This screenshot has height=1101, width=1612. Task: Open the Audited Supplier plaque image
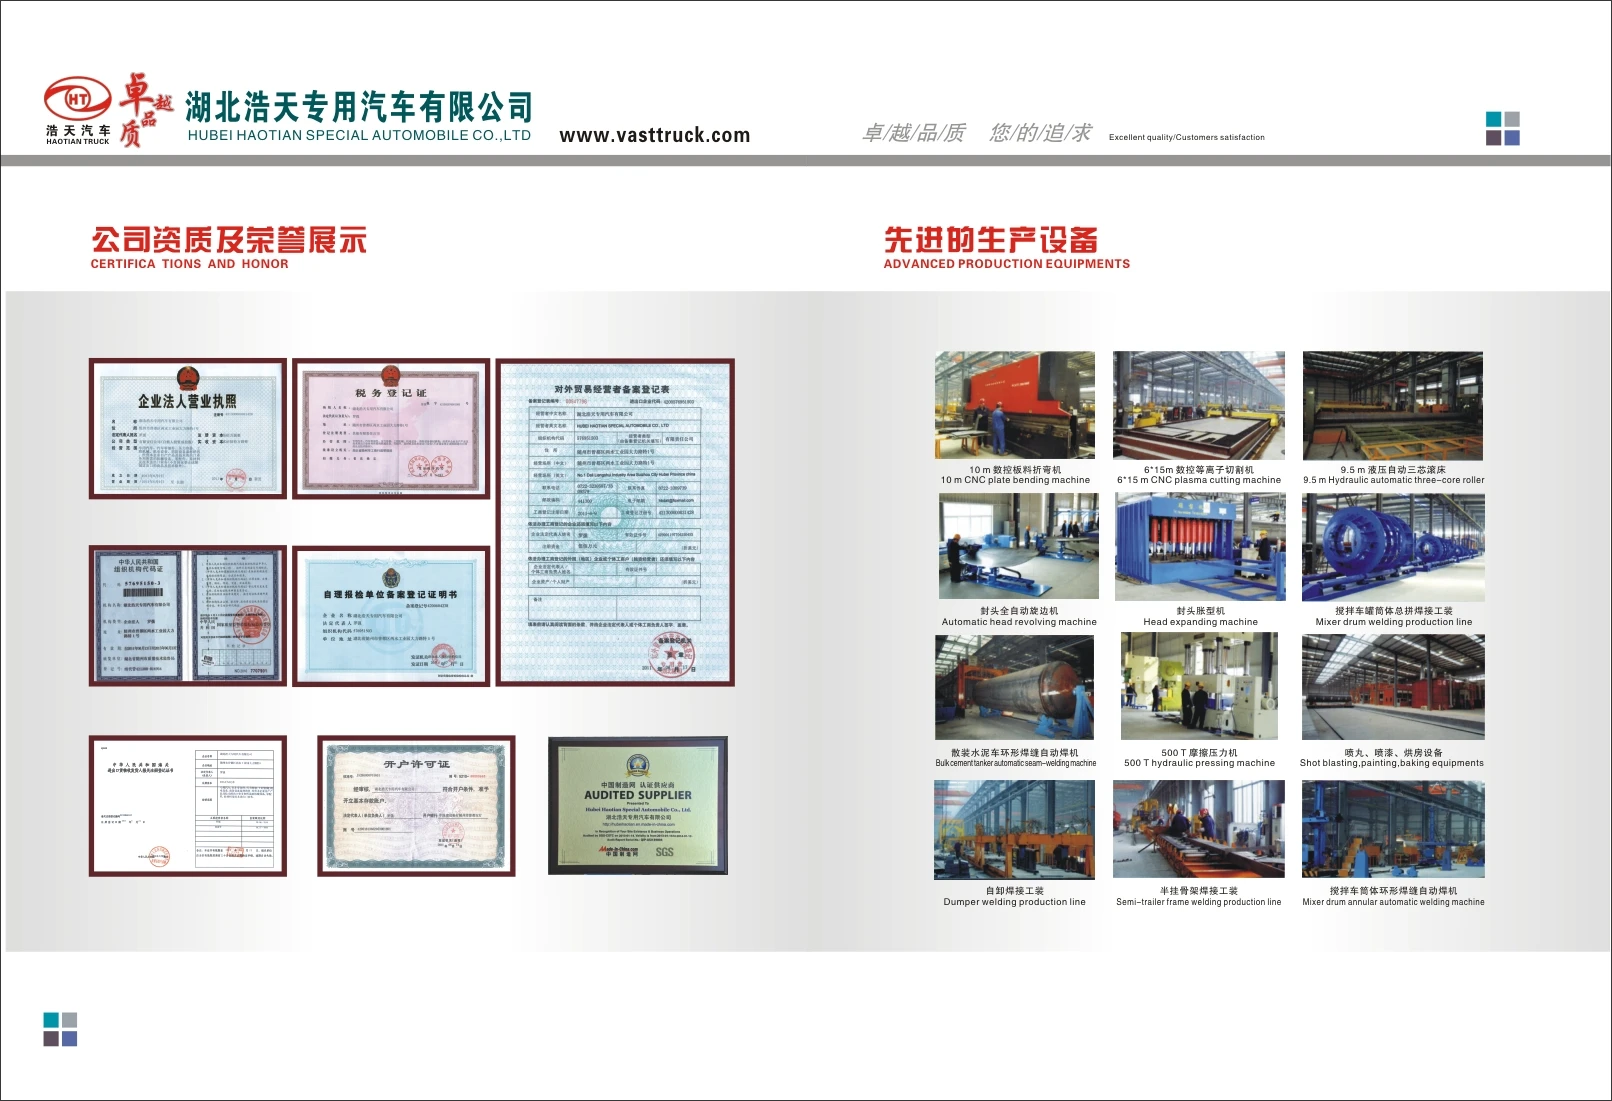click(x=637, y=806)
